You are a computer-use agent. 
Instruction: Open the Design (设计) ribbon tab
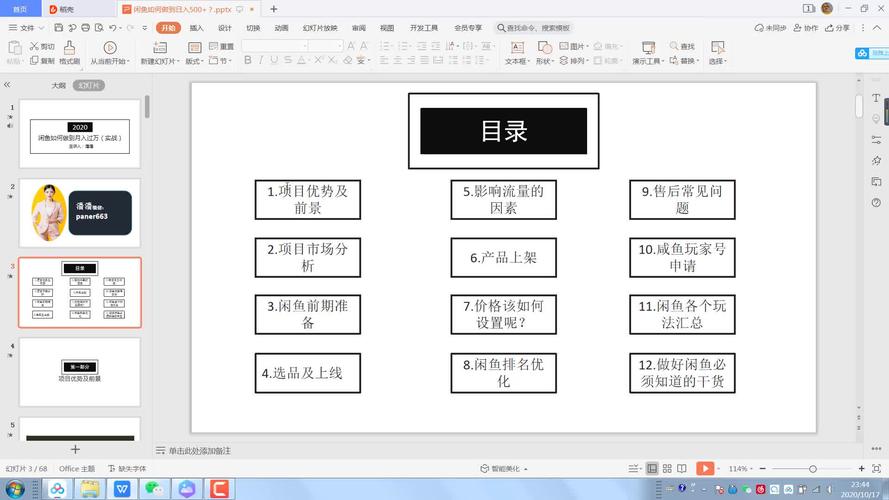tap(225, 28)
